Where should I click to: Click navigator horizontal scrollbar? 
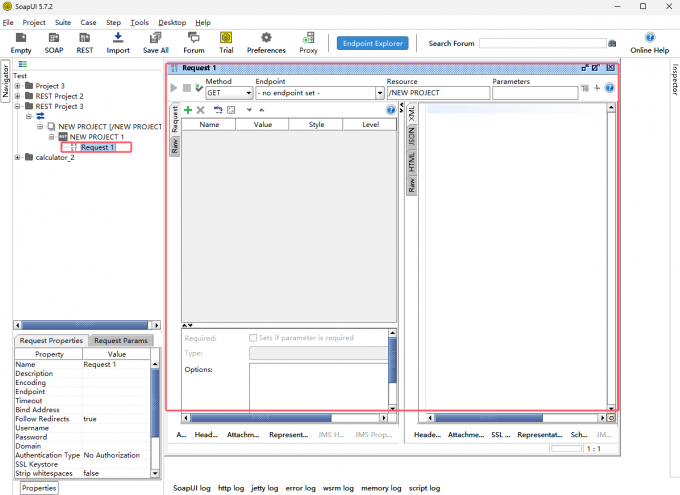(x=87, y=325)
